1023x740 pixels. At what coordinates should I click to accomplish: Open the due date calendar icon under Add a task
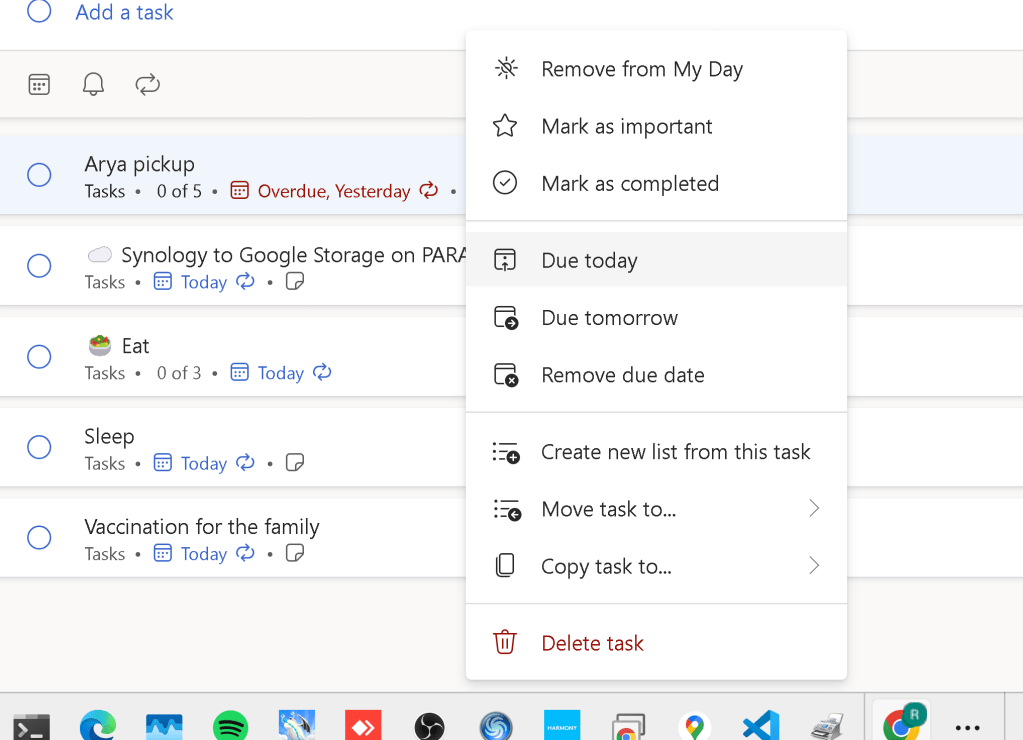point(39,84)
